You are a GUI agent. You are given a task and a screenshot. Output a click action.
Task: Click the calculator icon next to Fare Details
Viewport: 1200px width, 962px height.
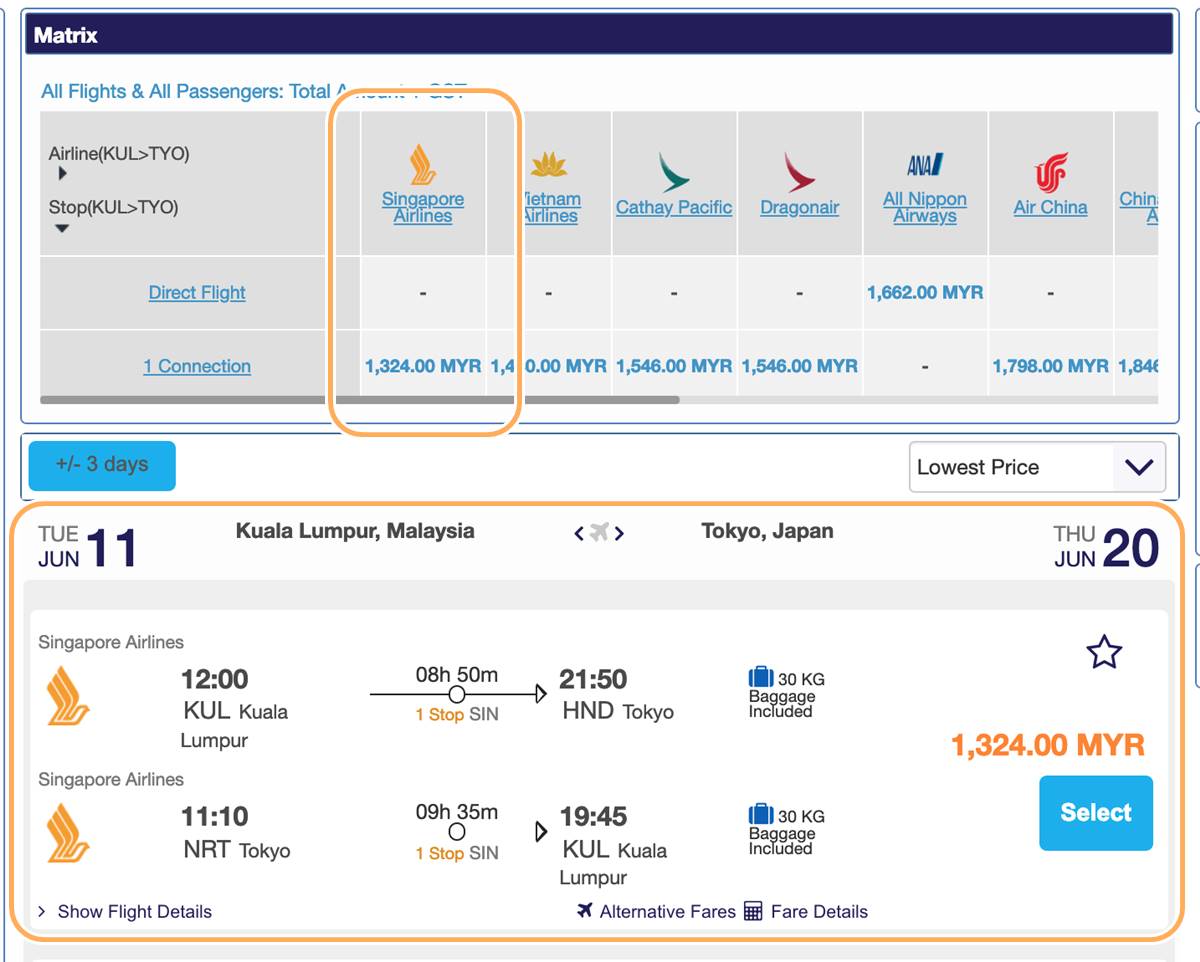753,911
